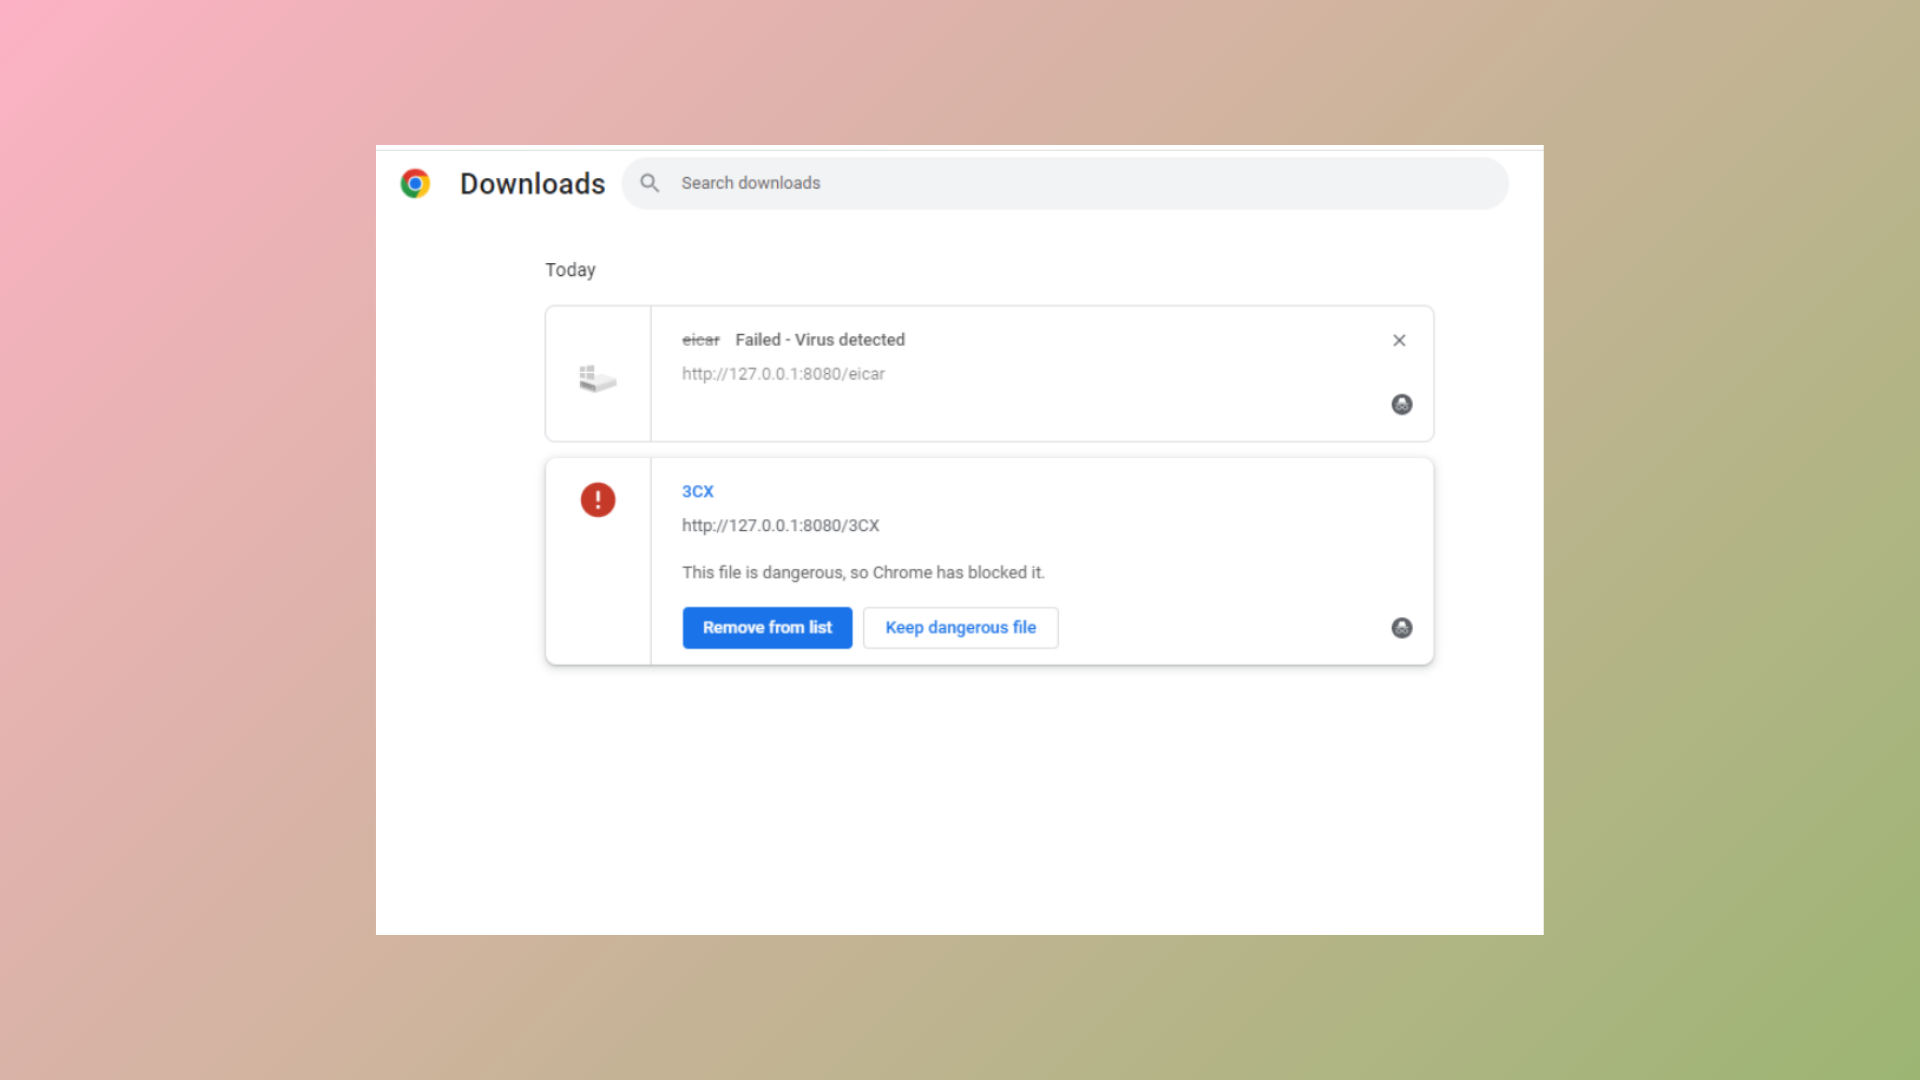The width and height of the screenshot is (1920, 1080).
Task: Click the dangerous file warning message
Action: [x=863, y=572]
